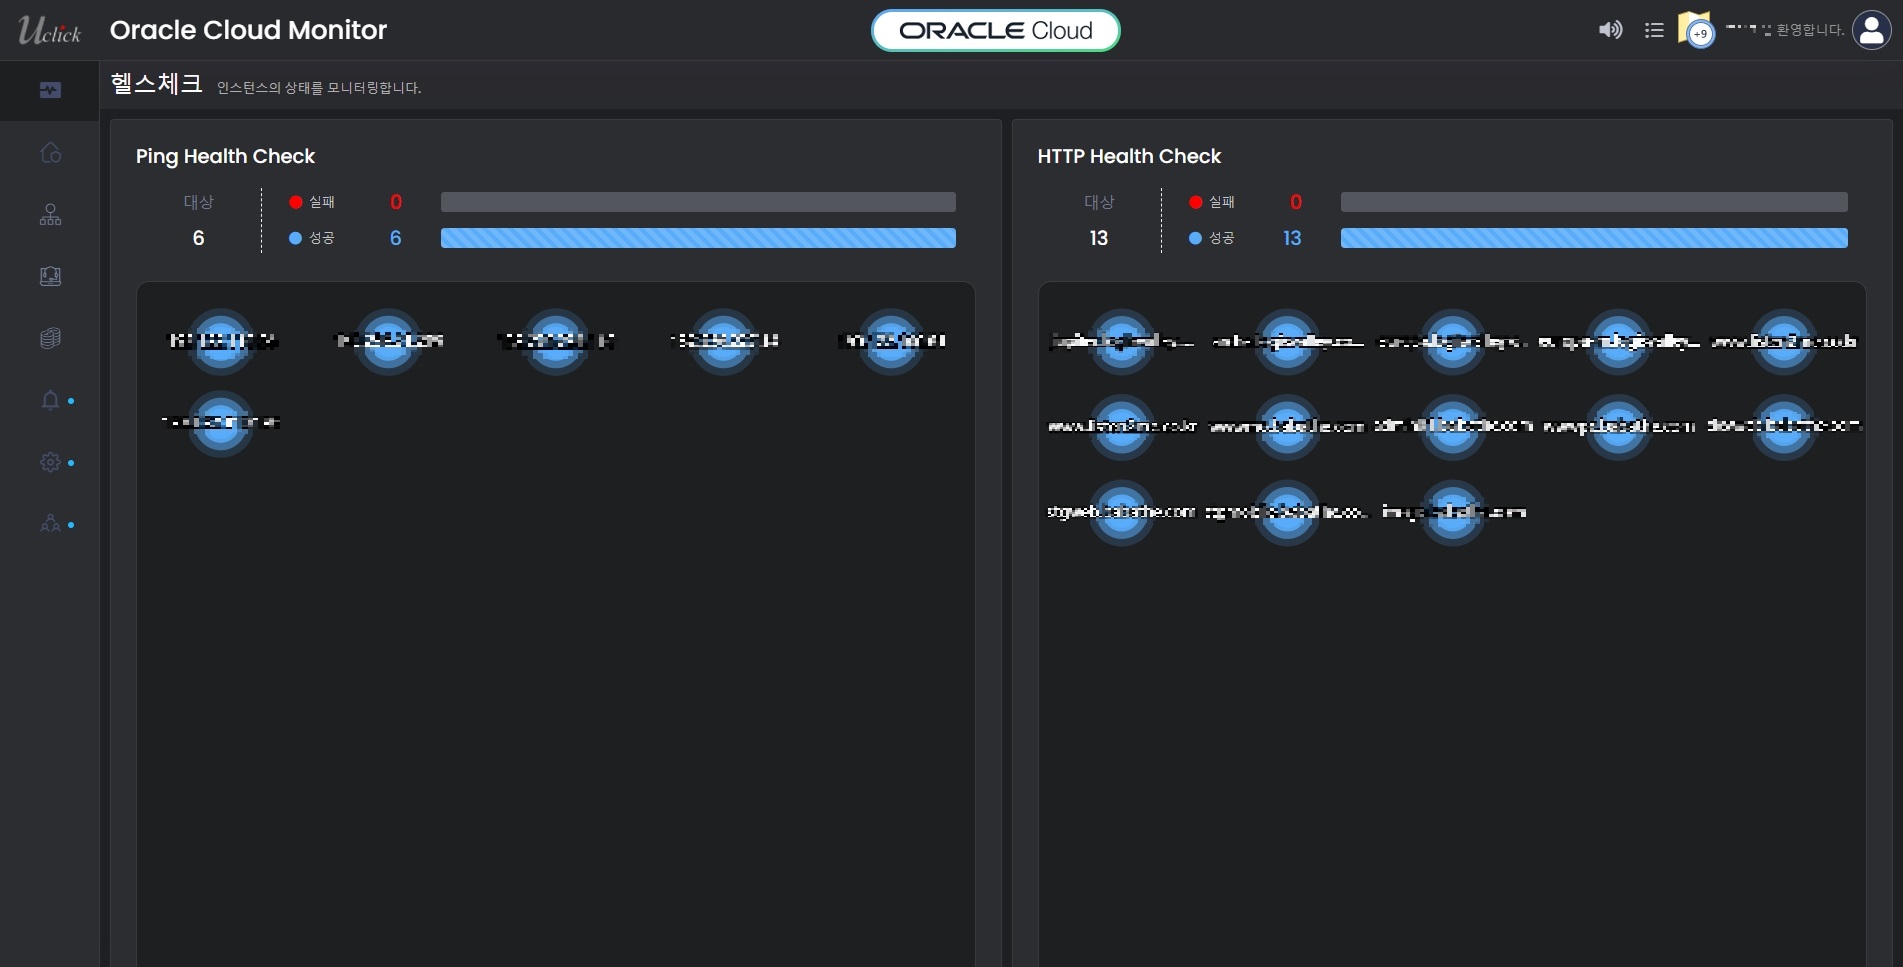
Task: Select the last HTTP node in third row
Action: click(1453, 512)
